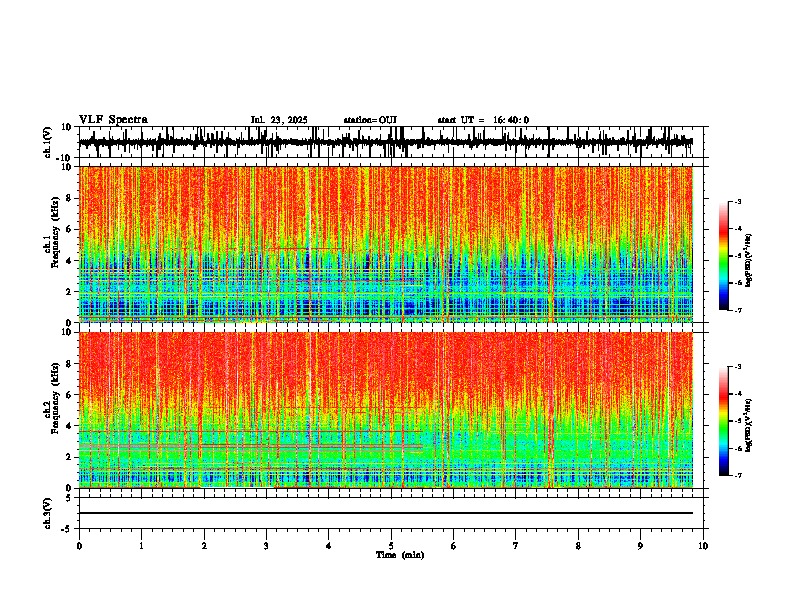Click the ch.2 "Frequency (kHz)" axis label
The height and width of the screenshot is (612, 792).
pyautogui.click(x=55, y=398)
